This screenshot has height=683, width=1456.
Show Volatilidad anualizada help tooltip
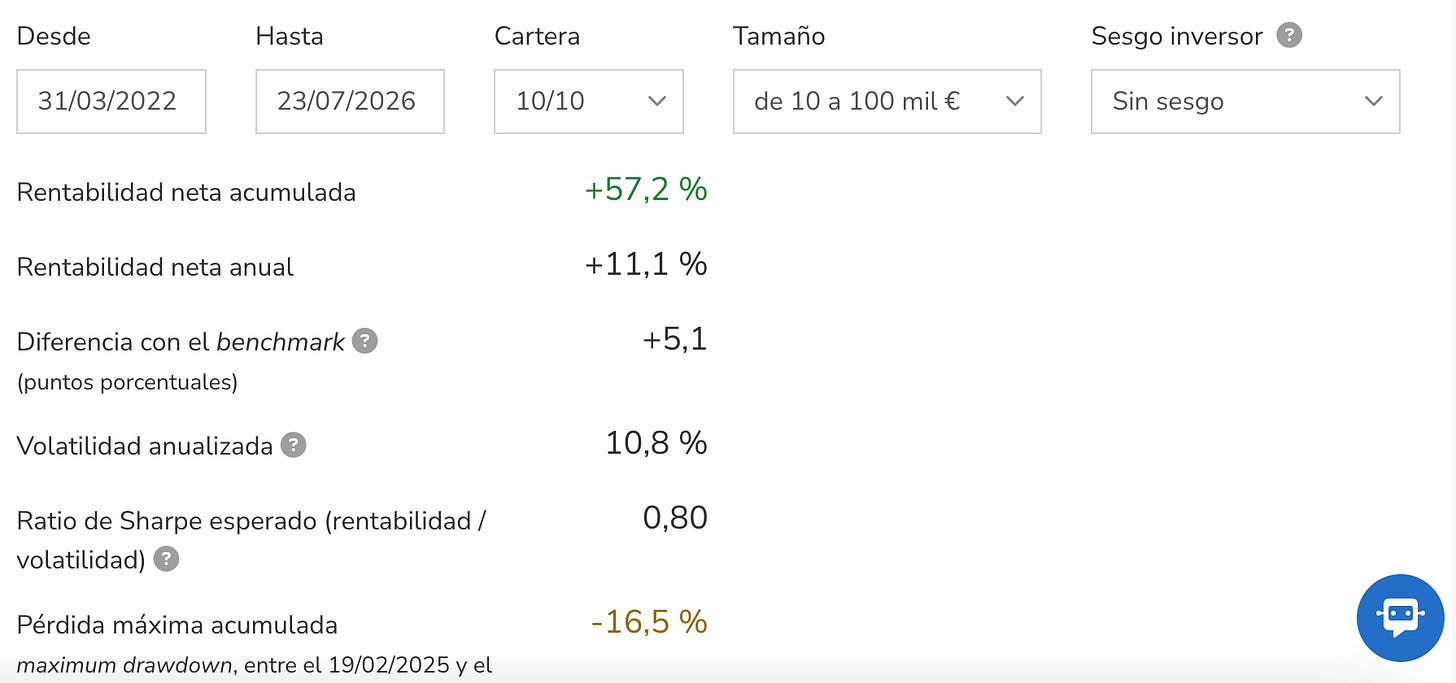coord(293,445)
